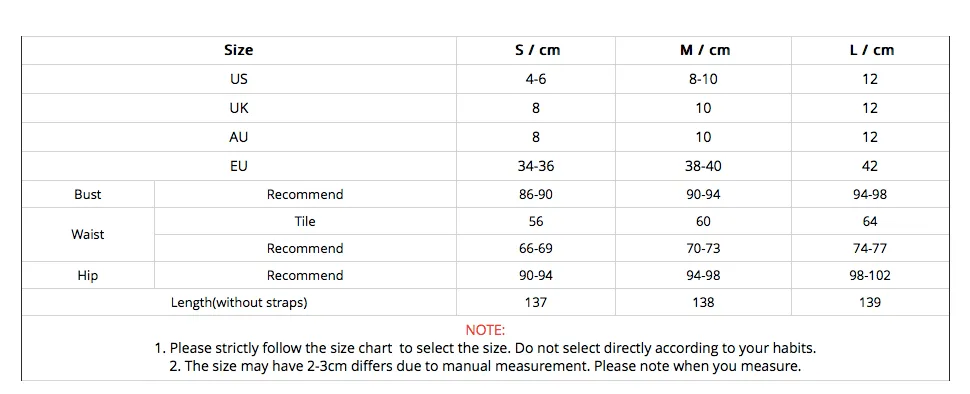Click the 98-102 hip measurement cell

870,275
